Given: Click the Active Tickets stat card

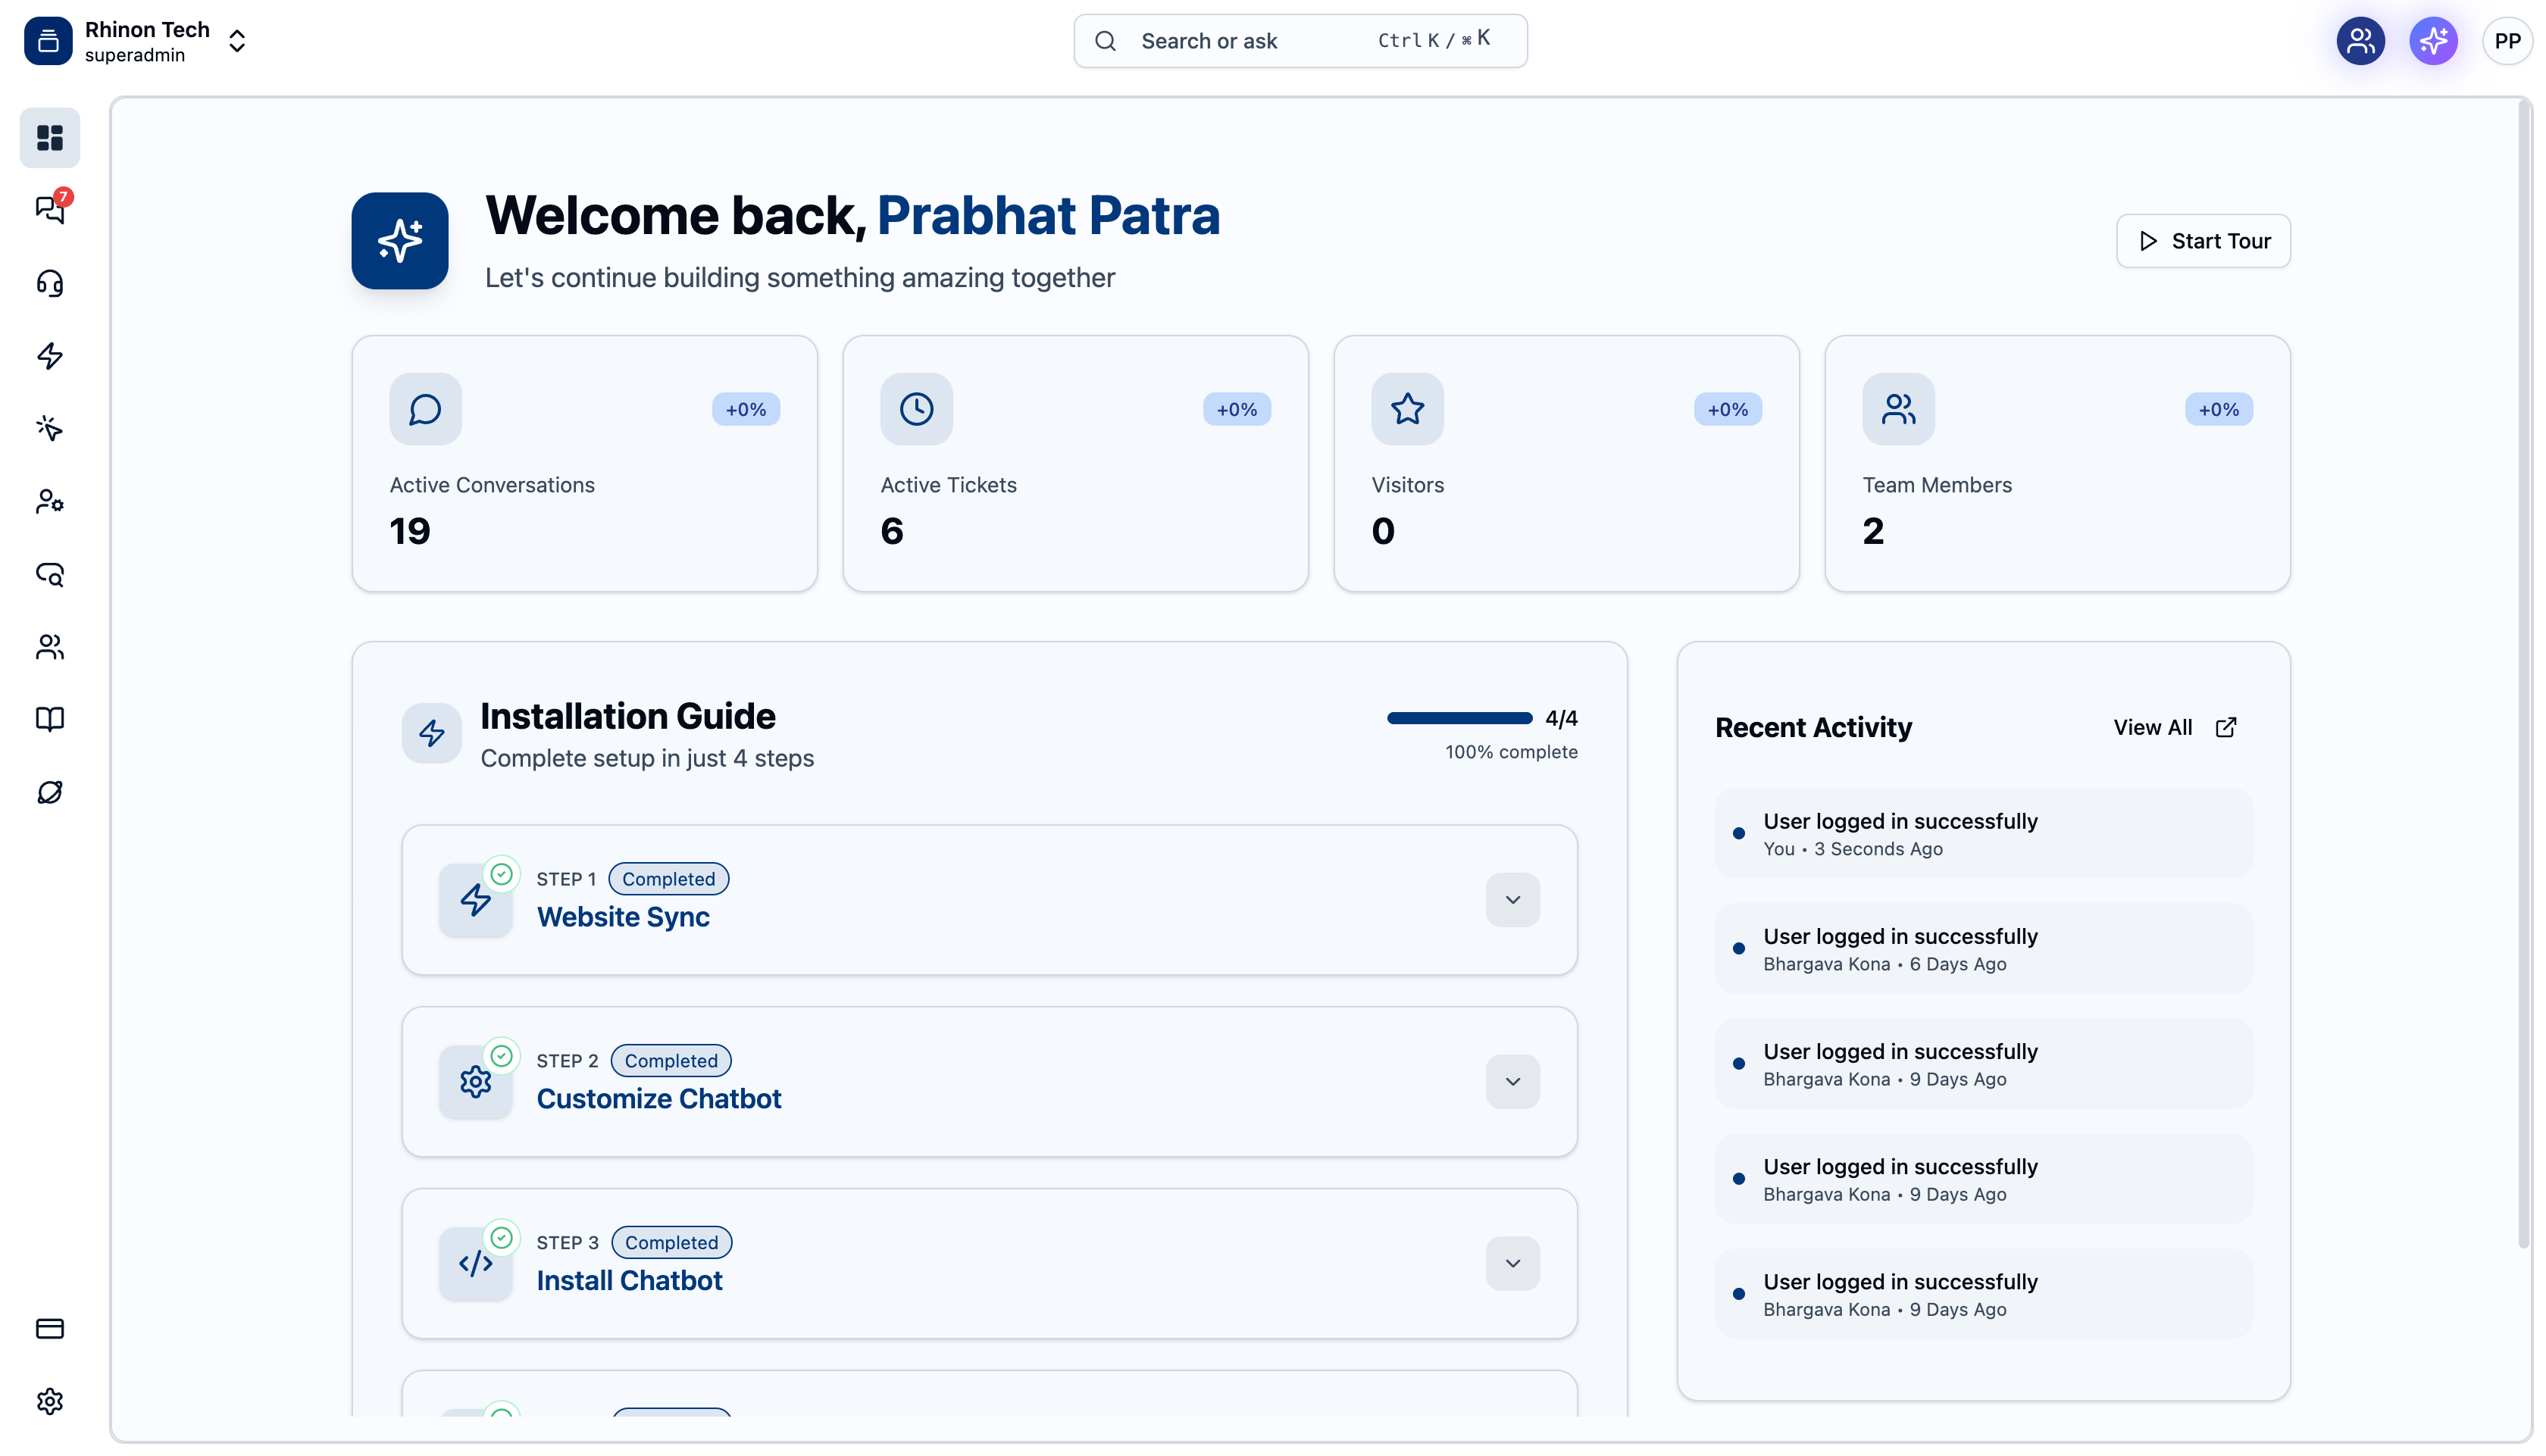Looking at the screenshot, I should tap(1075, 464).
